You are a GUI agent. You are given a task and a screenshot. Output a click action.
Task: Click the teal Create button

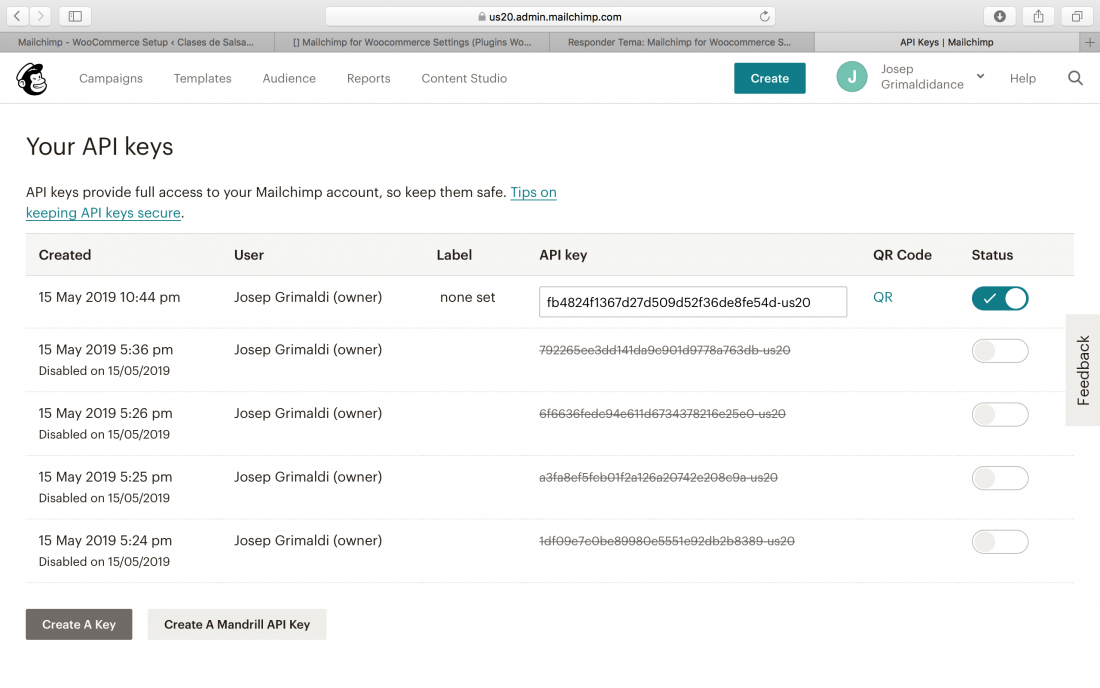770,78
